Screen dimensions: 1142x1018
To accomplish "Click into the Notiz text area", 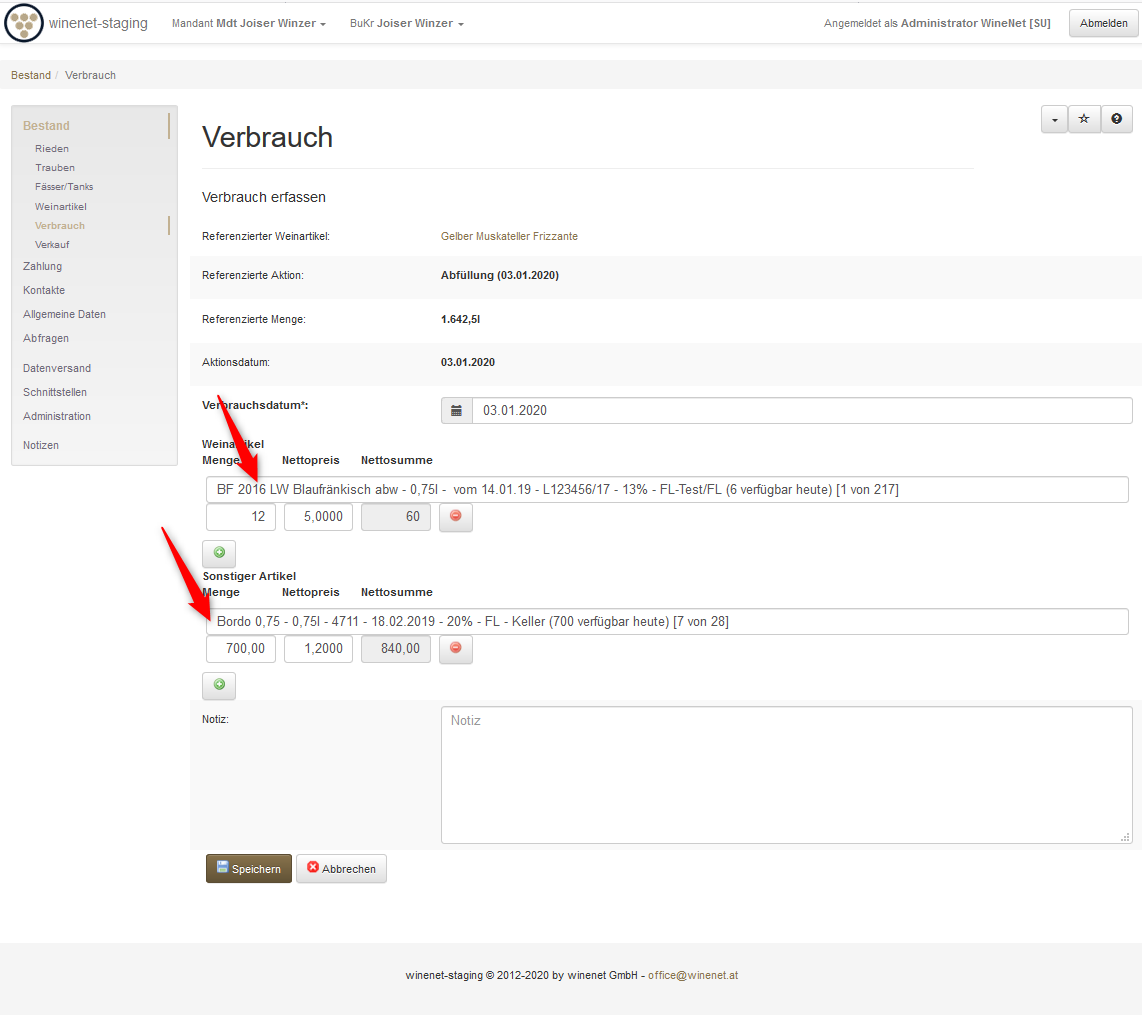I will 786,775.
